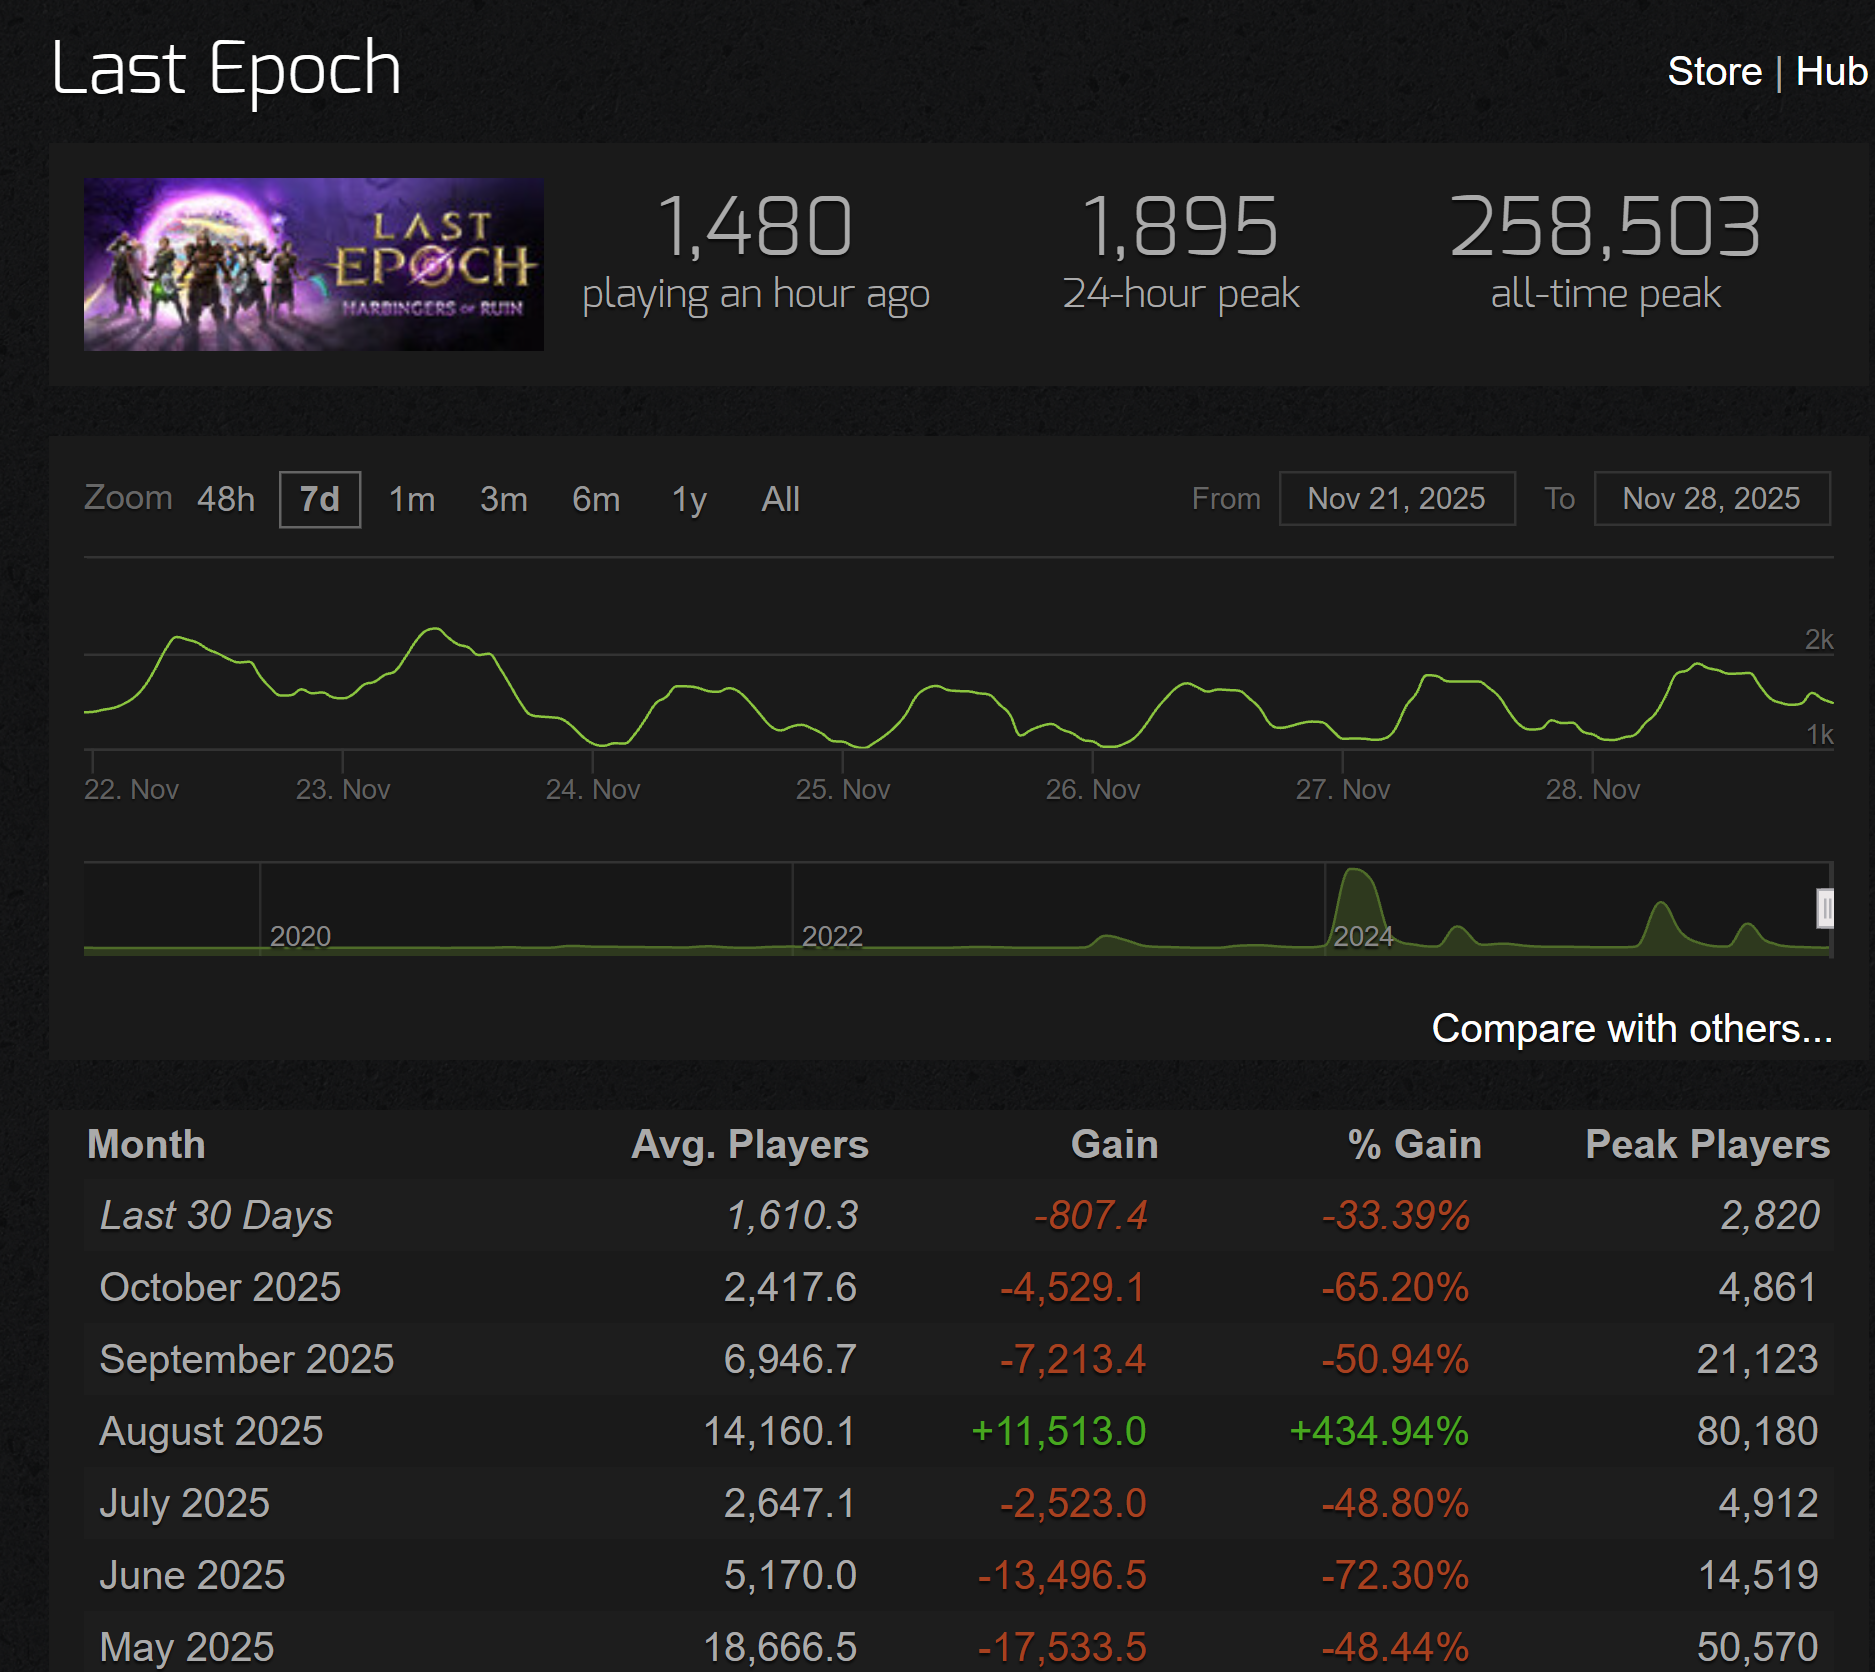Click the 2022 marker in the navigator chart
The height and width of the screenshot is (1672, 1875).
[x=832, y=936]
